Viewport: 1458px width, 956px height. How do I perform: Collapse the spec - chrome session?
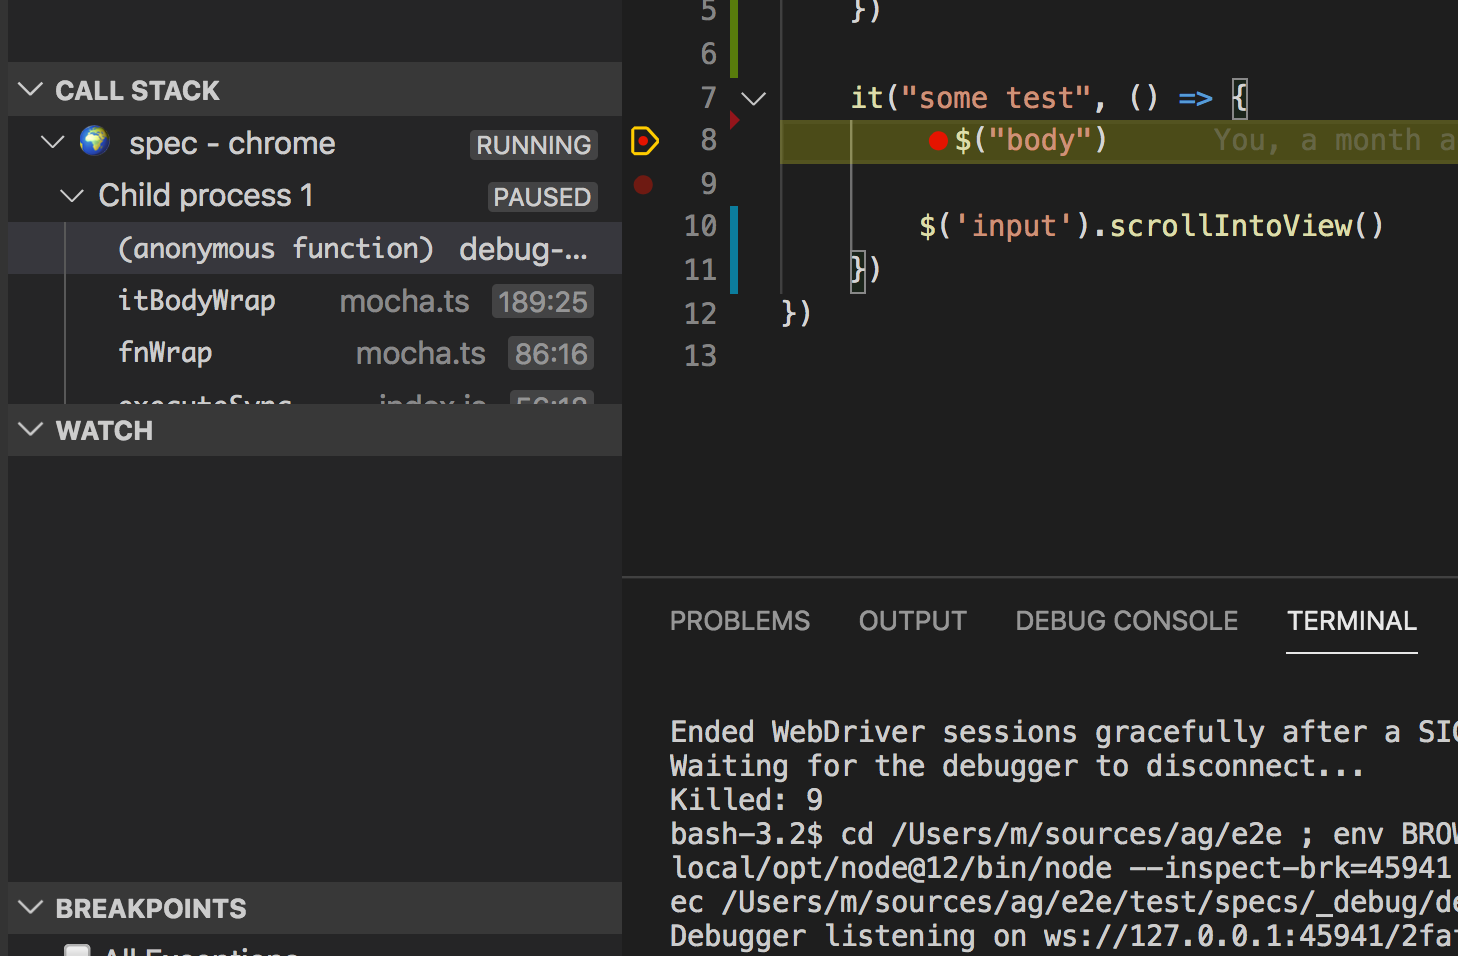click(x=53, y=143)
